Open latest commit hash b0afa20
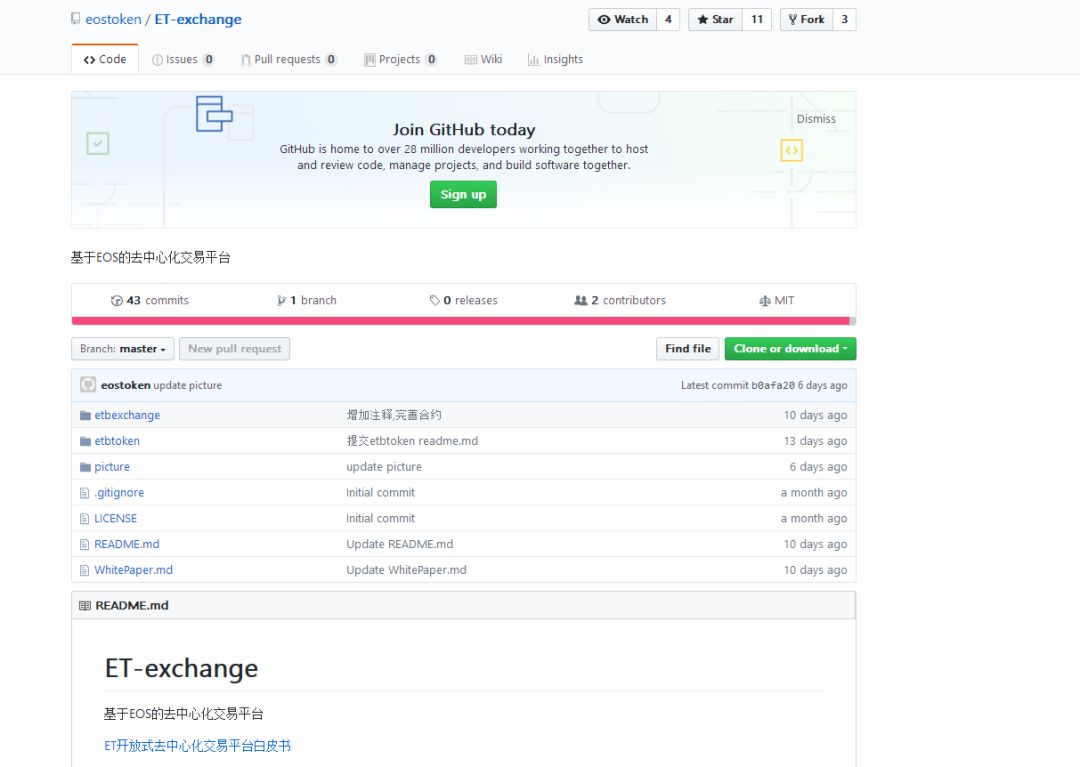Viewport: 1080px width, 767px height. click(x=773, y=386)
